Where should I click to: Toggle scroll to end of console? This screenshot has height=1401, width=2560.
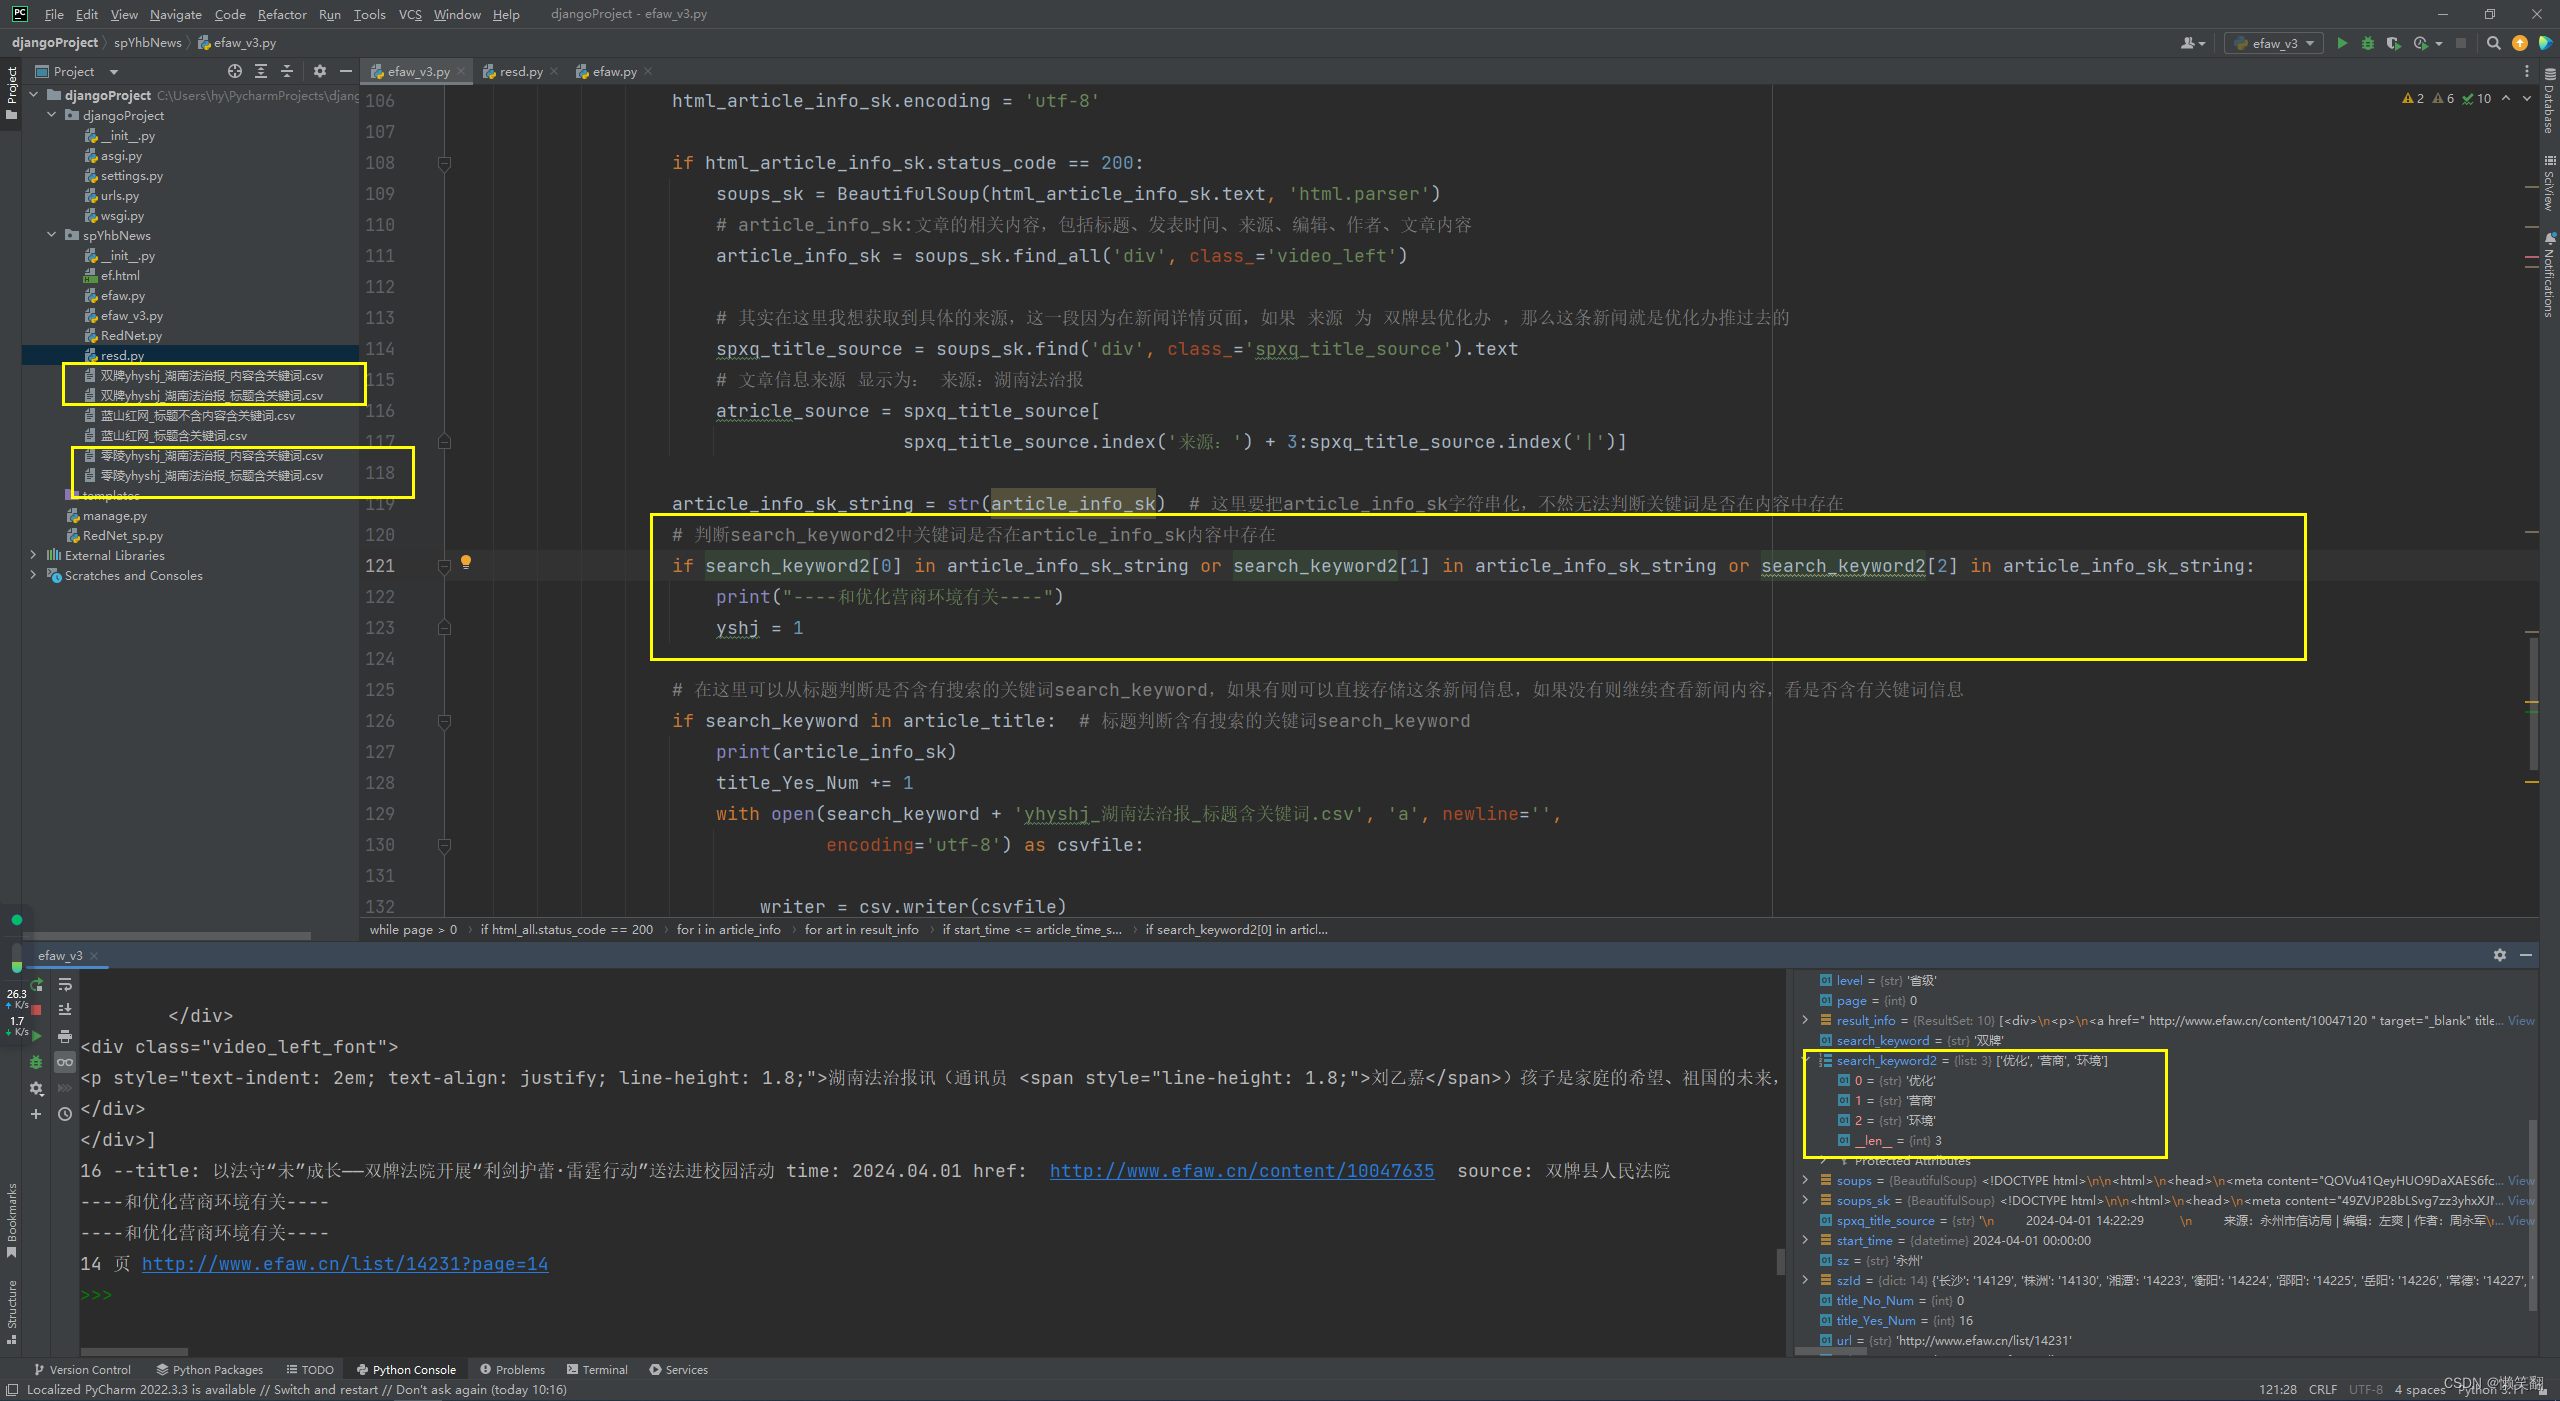65,1010
